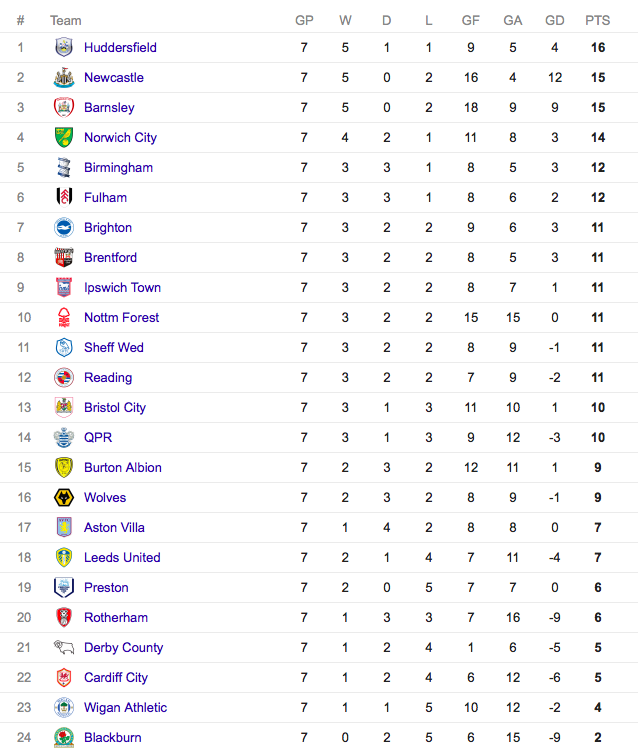Click the Fulham crest icon
The height and width of the screenshot is (751, 638).
click(64, 197)
